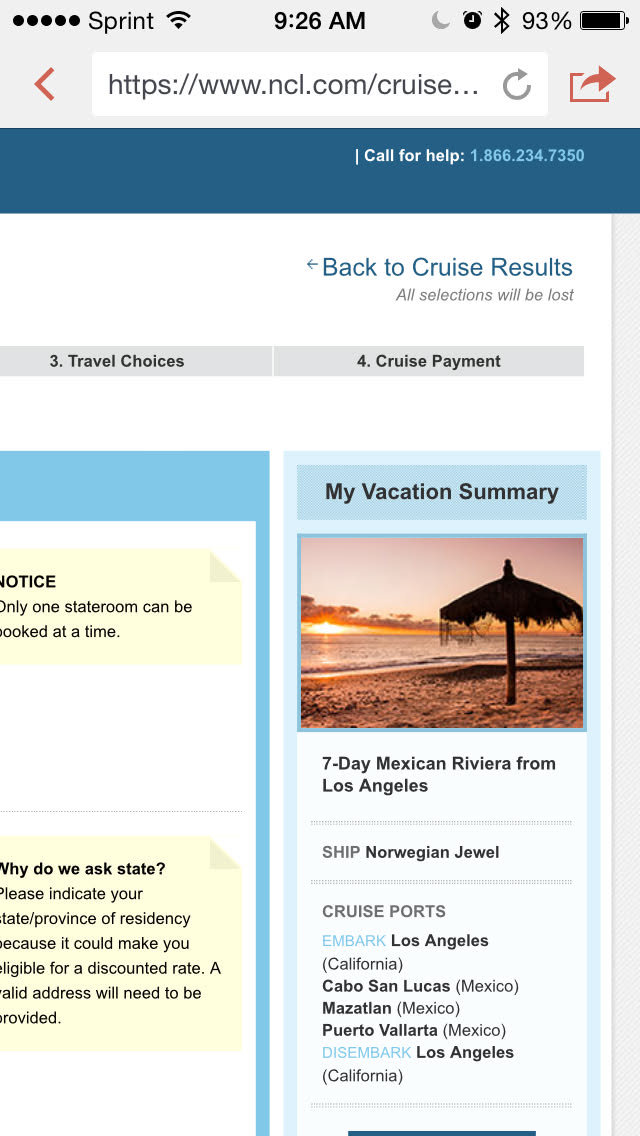
Task: Tap the Puerto Vallarta port entry
Action: pyautogui.click(x=380, y=1030)
